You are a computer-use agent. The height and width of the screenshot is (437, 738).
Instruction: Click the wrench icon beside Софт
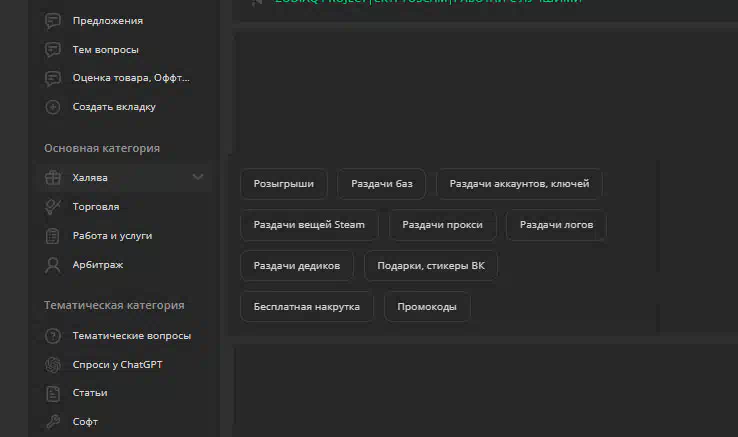click(53, 422)
